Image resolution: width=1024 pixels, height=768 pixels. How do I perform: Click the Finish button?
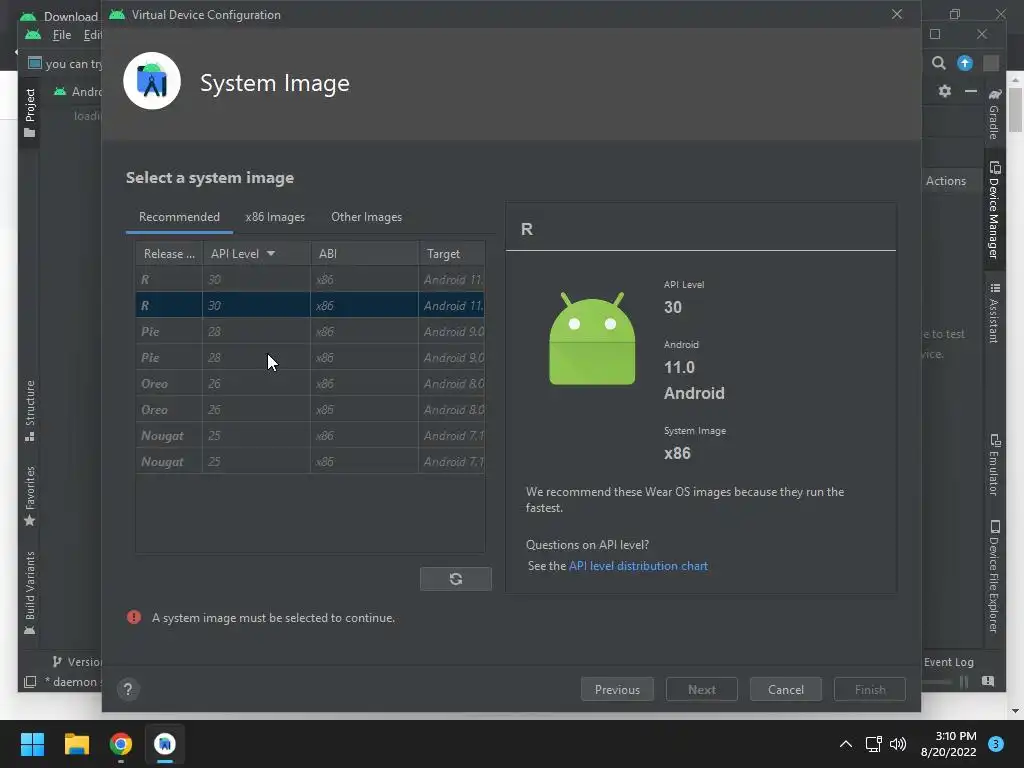pos(870,689)
